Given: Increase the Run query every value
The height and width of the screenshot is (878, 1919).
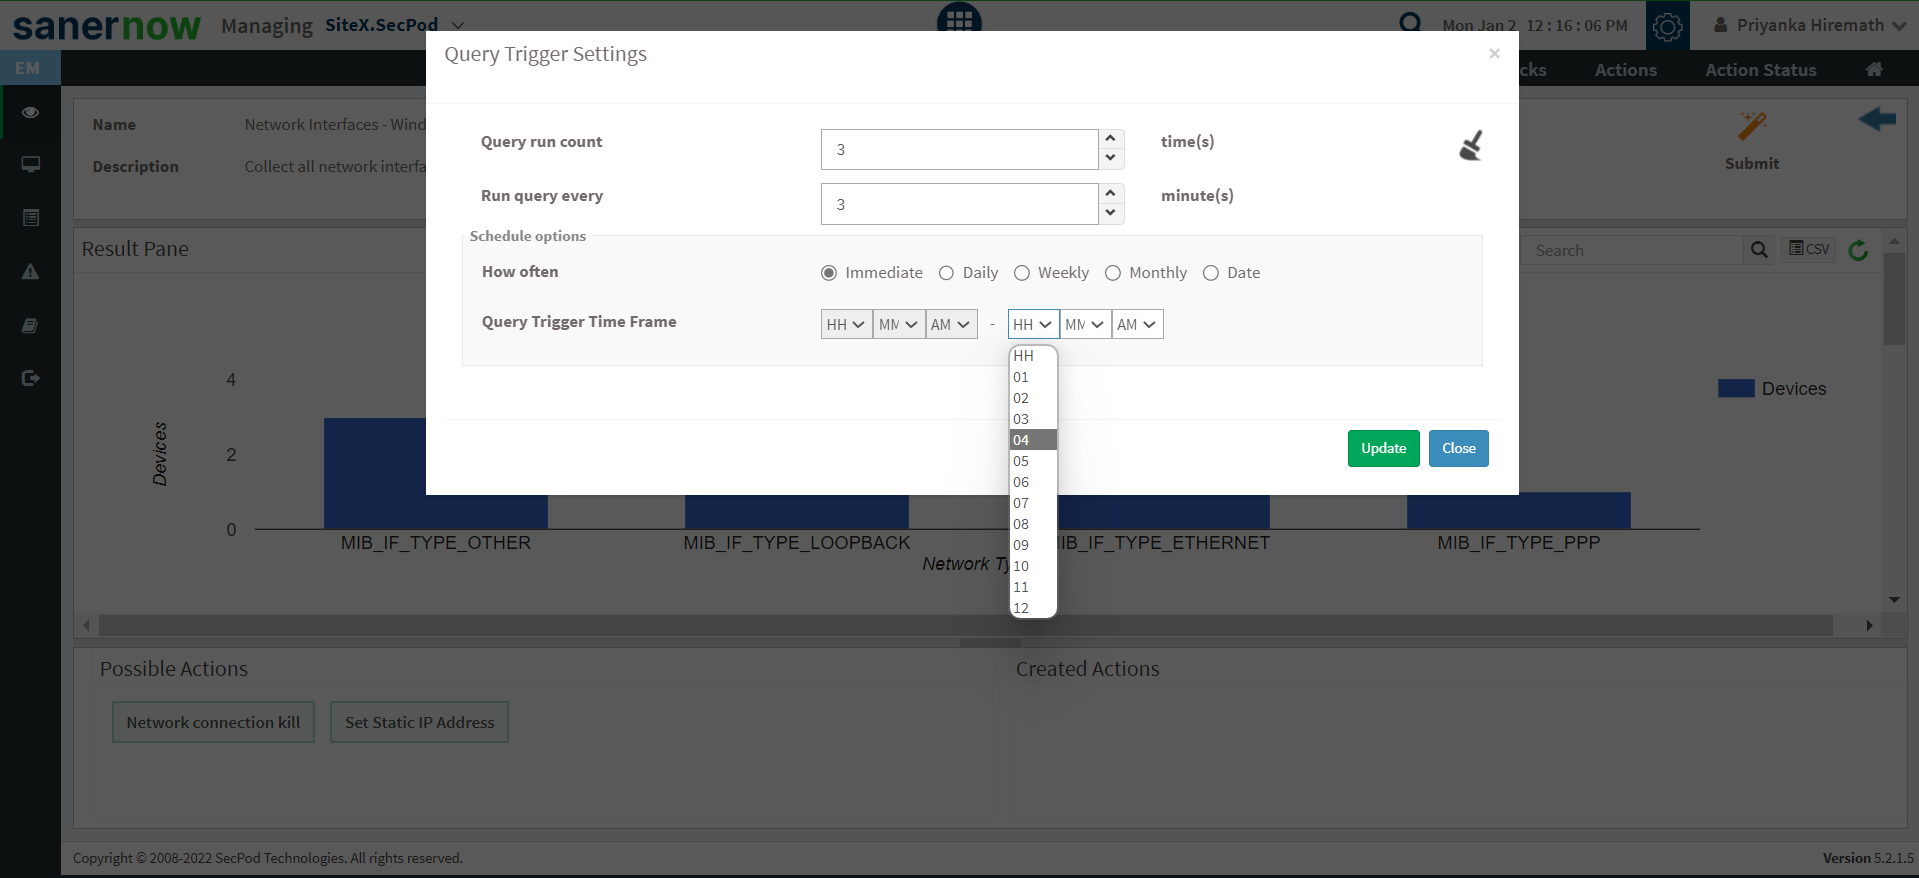Looking at the screenshot, I should (x=1111, y=193).
